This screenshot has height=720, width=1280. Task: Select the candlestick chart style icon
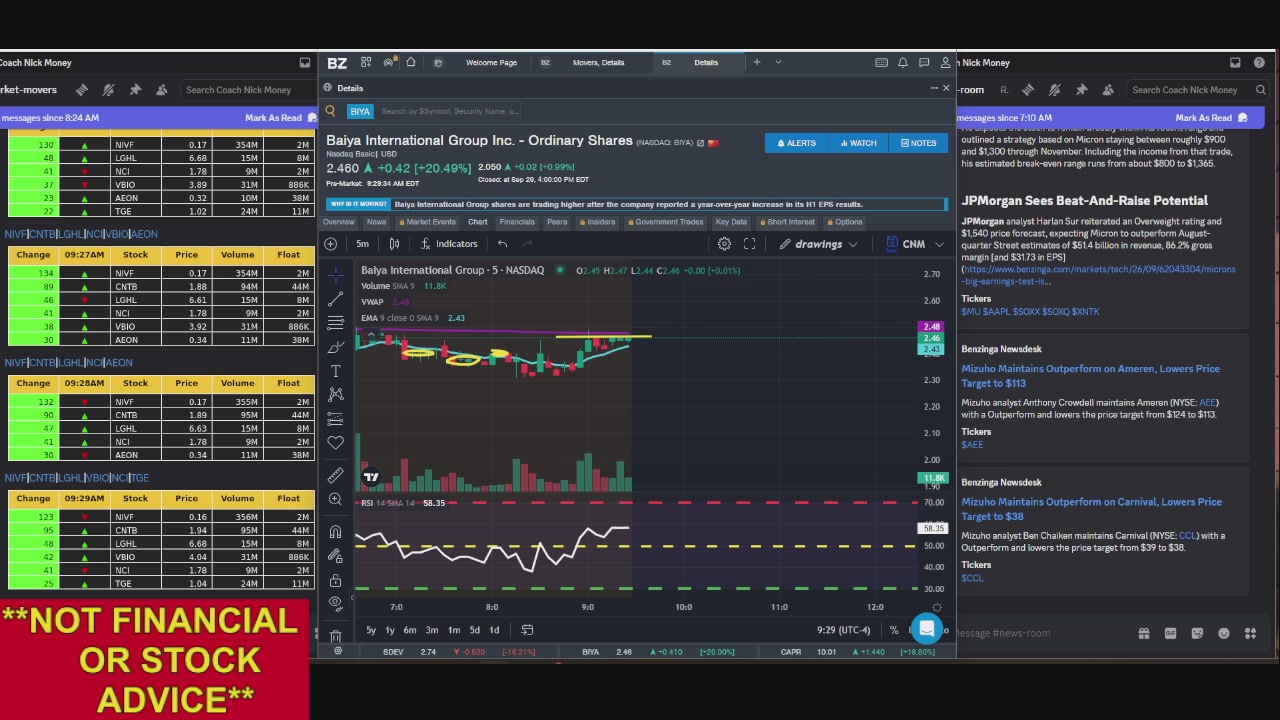coord(394,244)
